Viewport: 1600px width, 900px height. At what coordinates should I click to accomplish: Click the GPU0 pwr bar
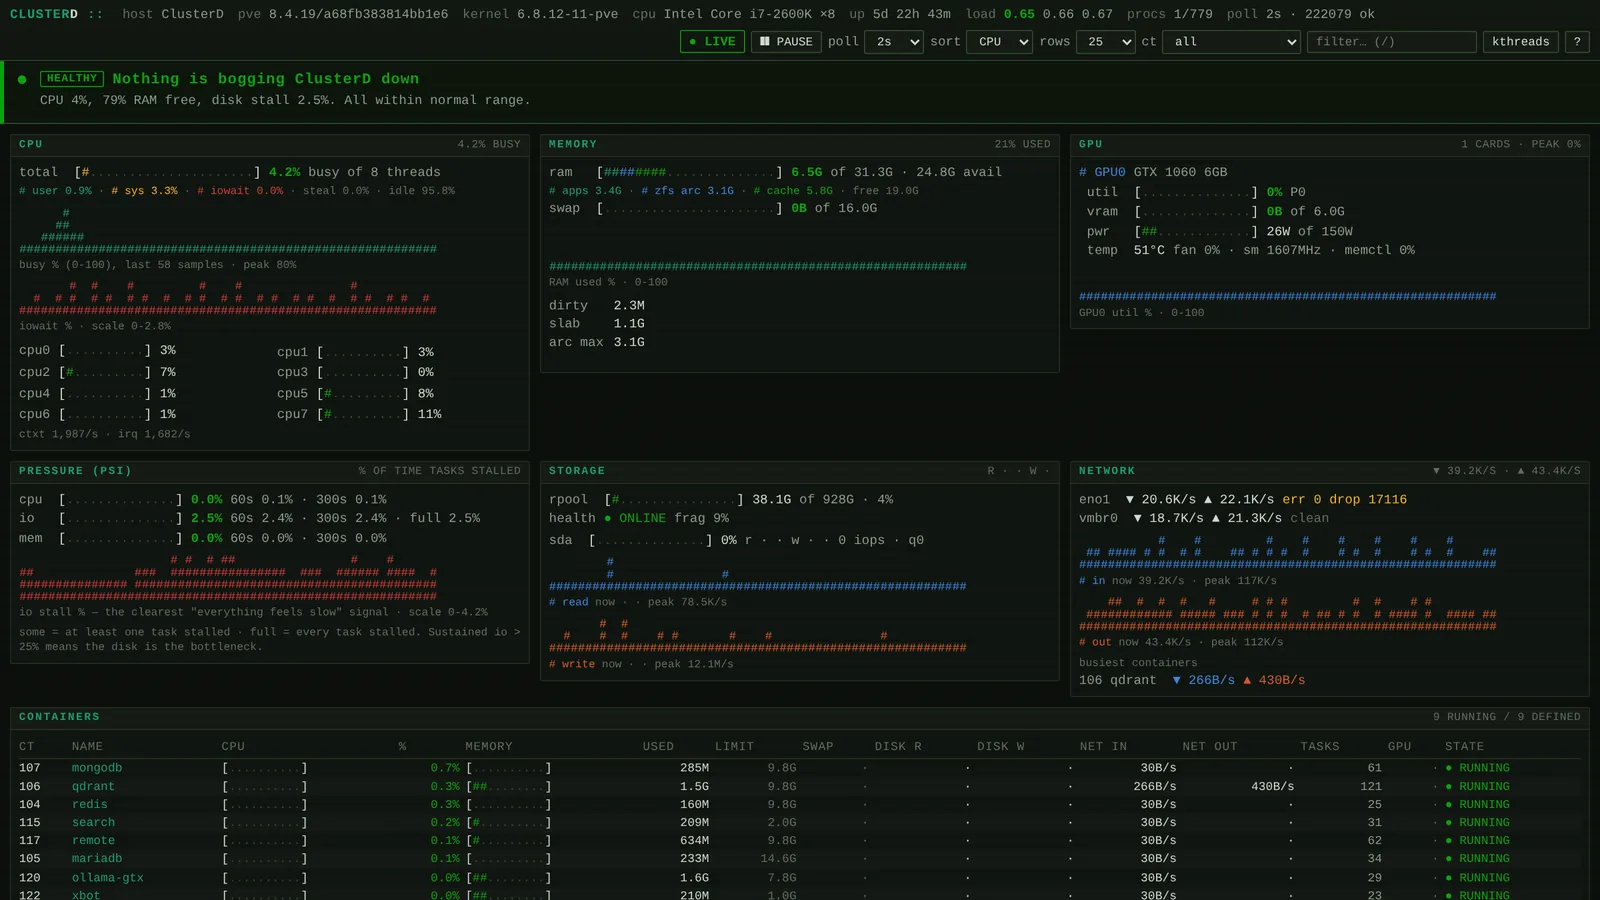pyautogui.click(x=1196, y=231)
